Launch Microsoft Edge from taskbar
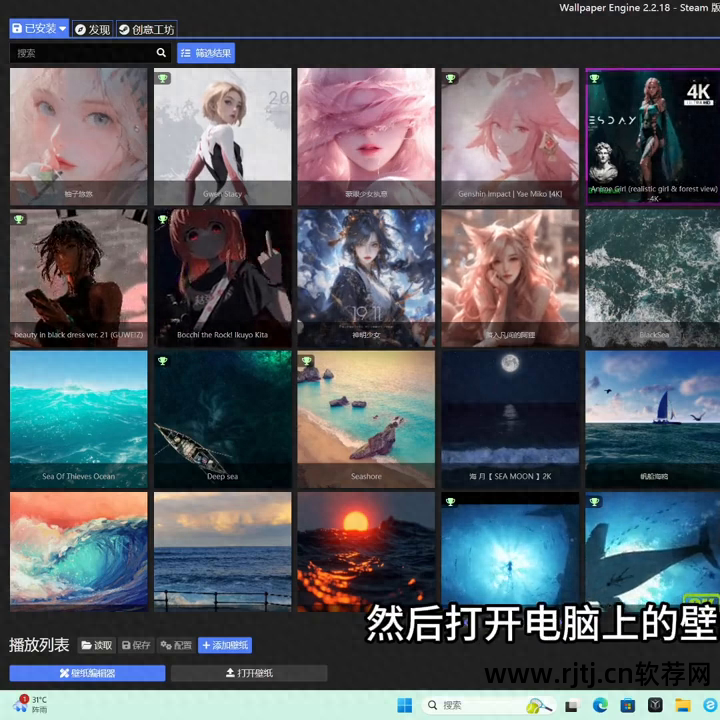The image size is (720, 720). tap(600, 705)
